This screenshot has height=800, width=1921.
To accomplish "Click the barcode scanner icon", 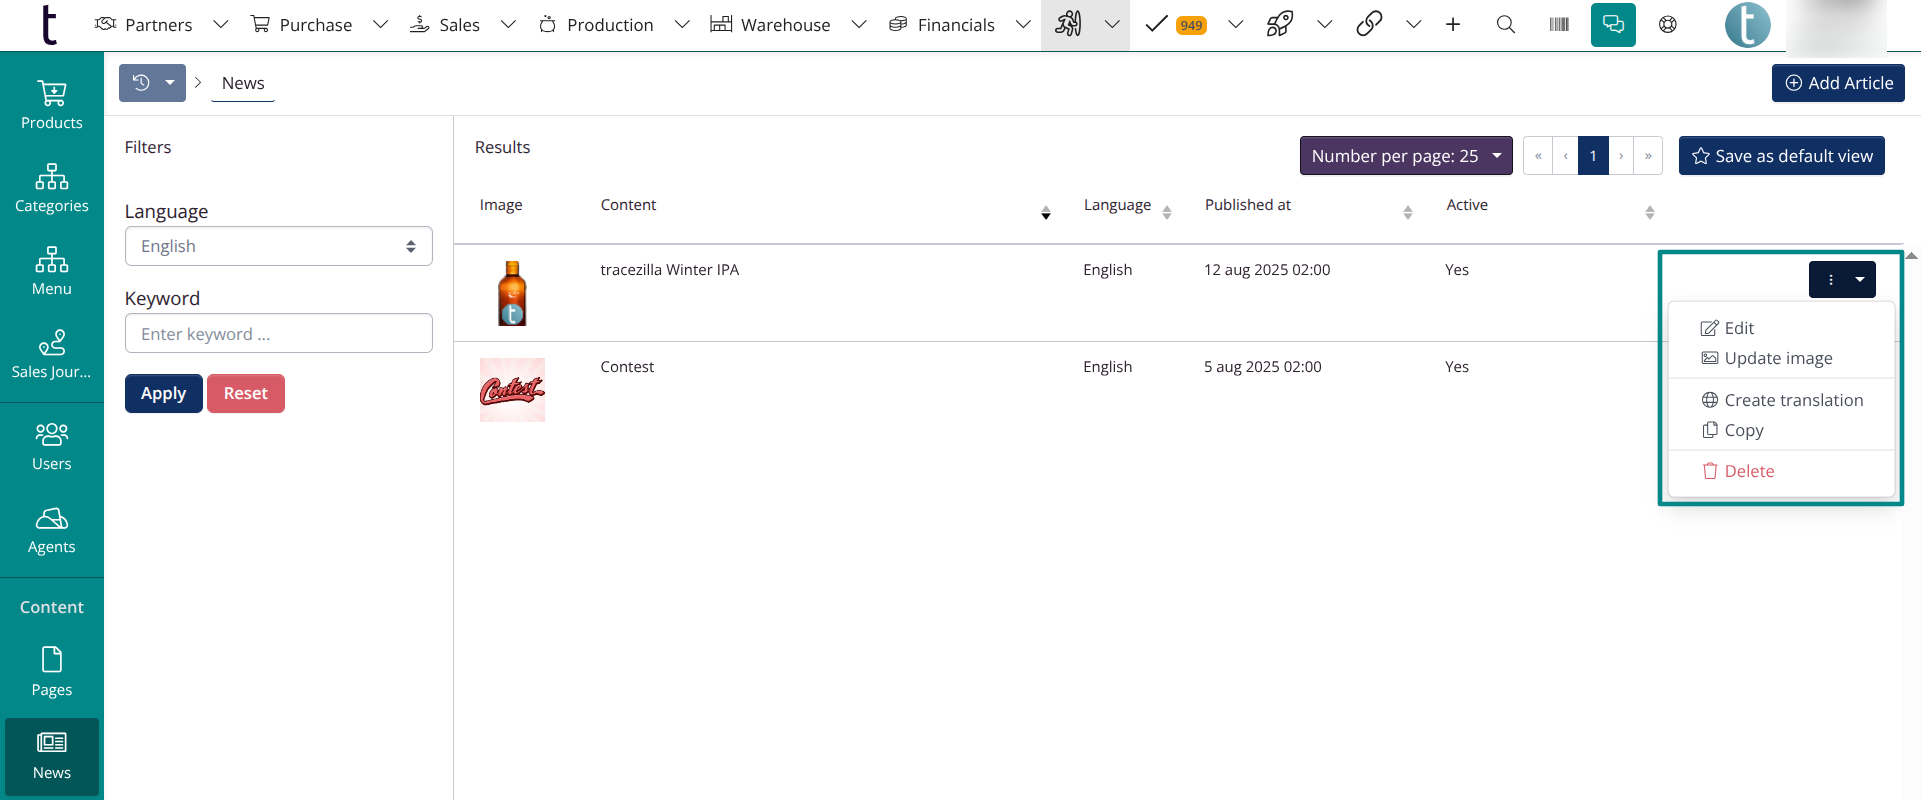I will pyautogui.click(x=1559, y=24).
